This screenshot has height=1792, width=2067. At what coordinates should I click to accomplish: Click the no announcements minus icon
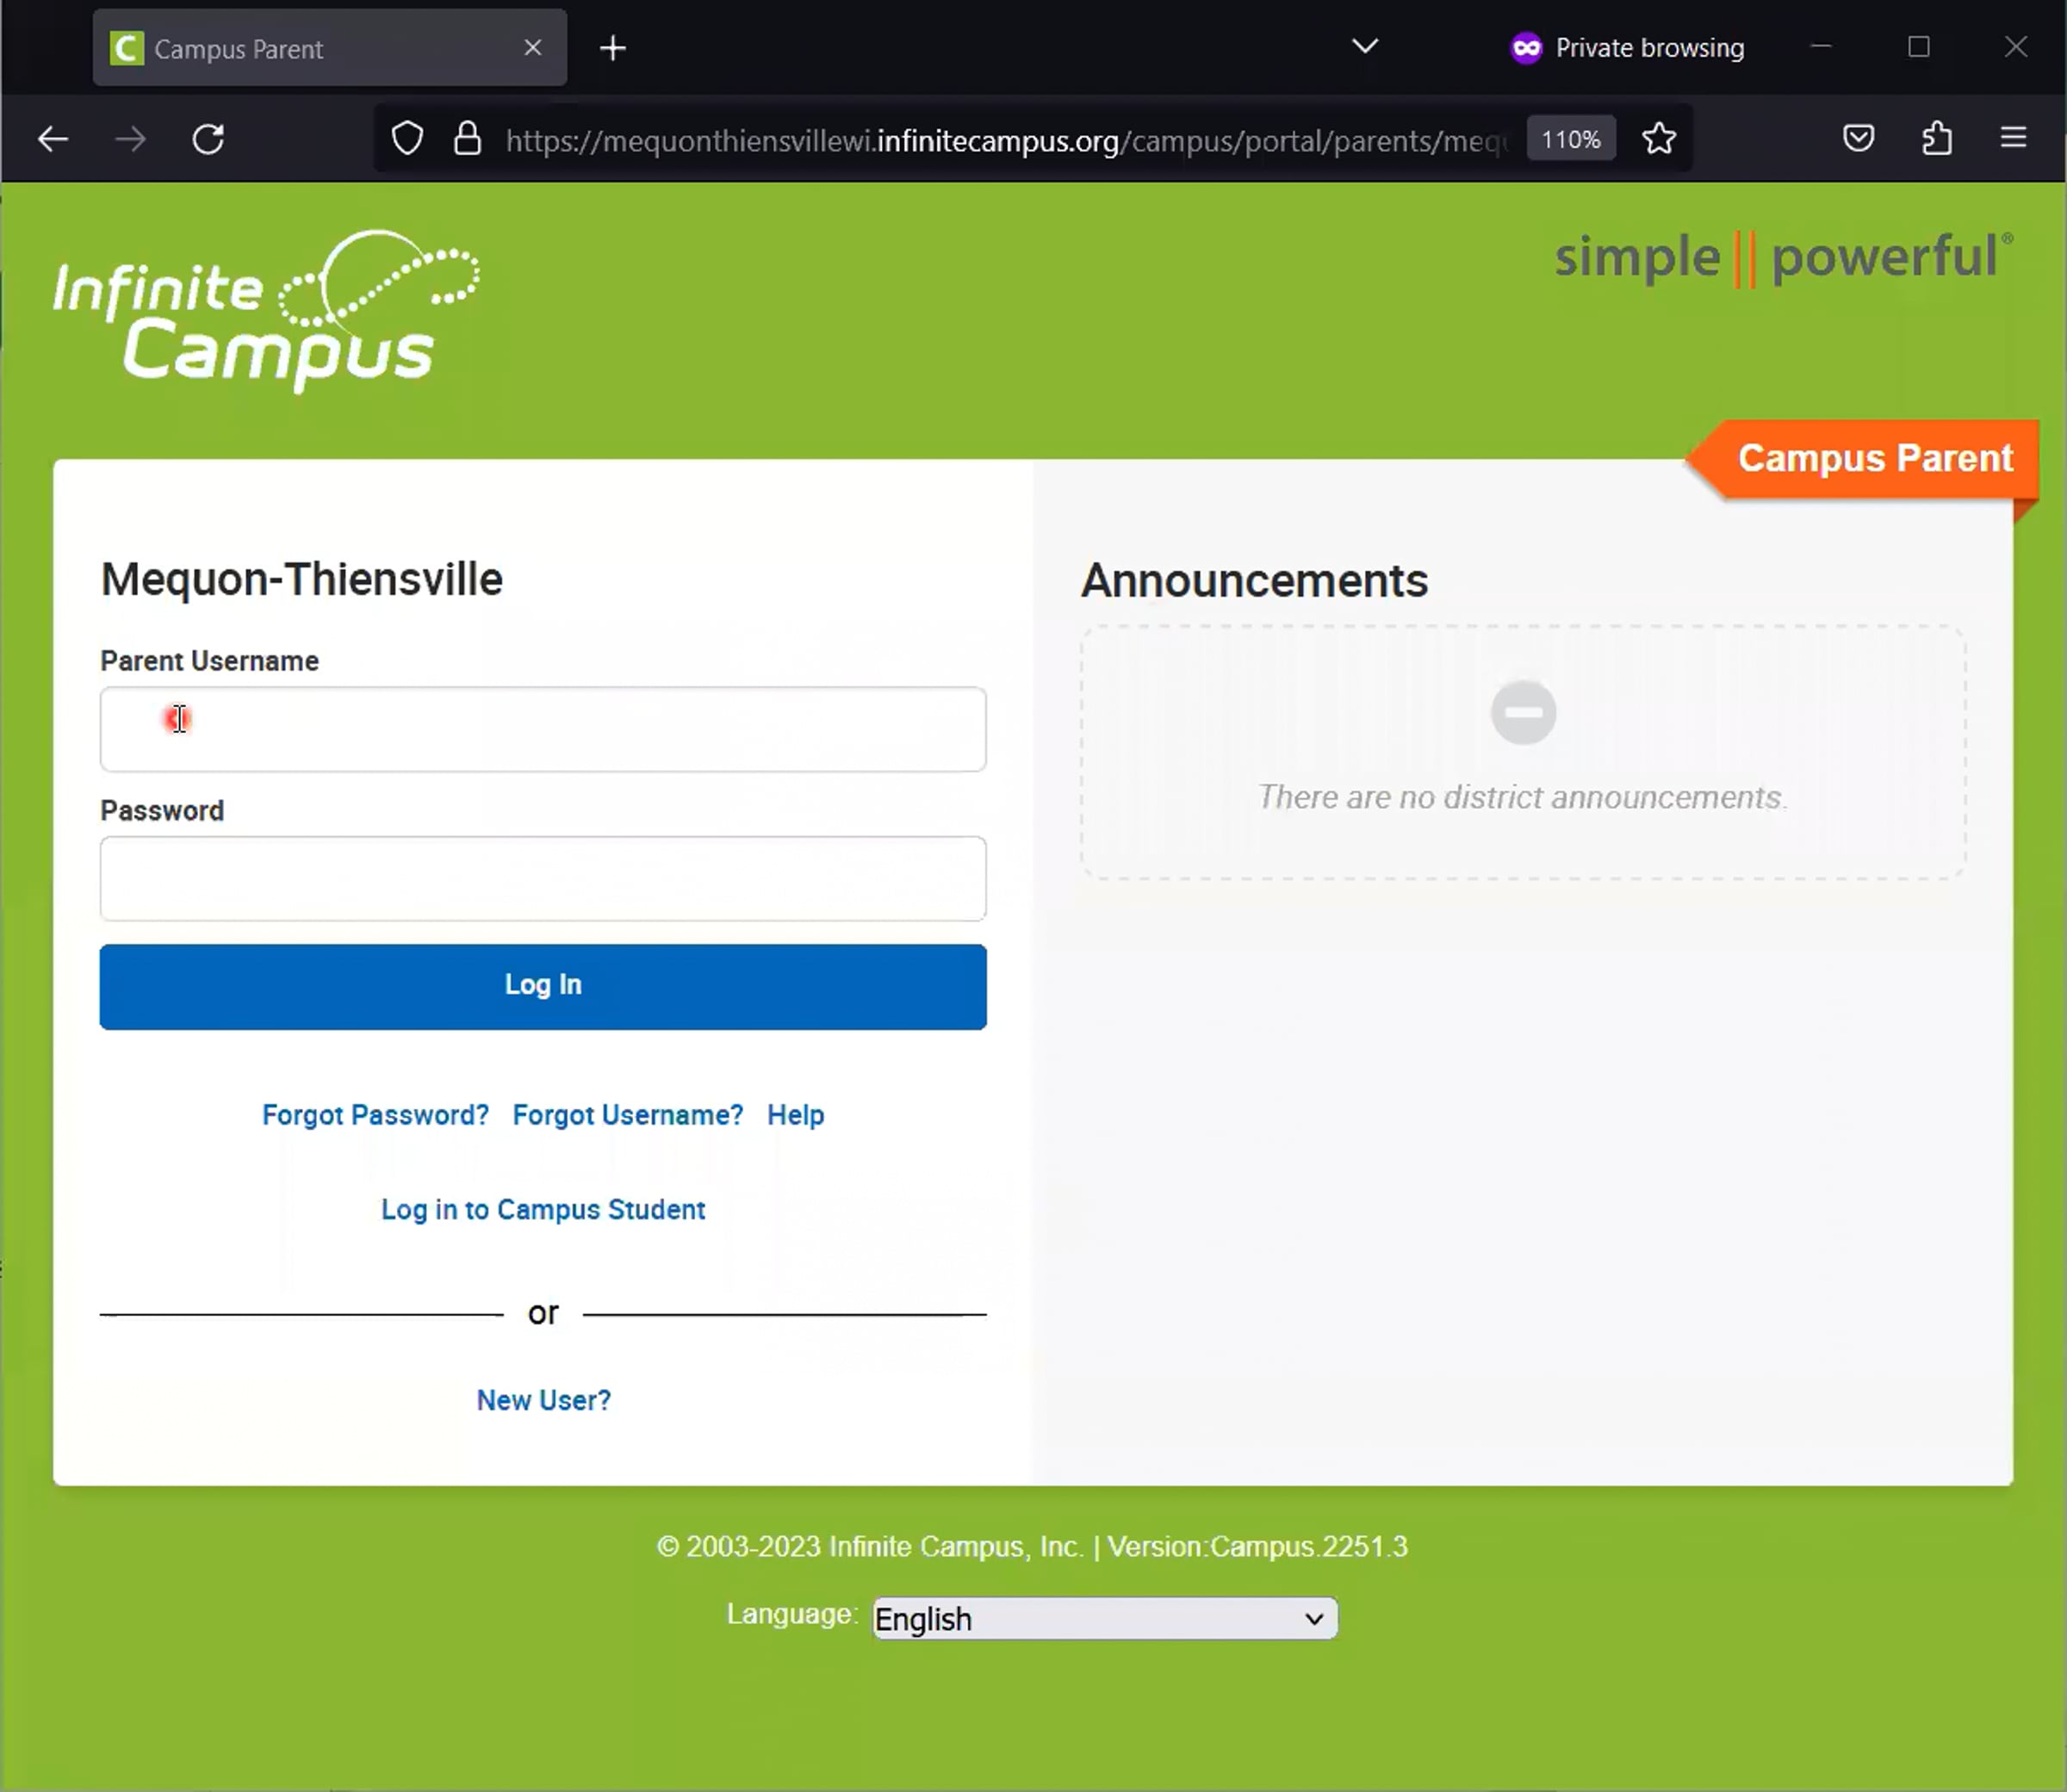(x=1523, y=713)
